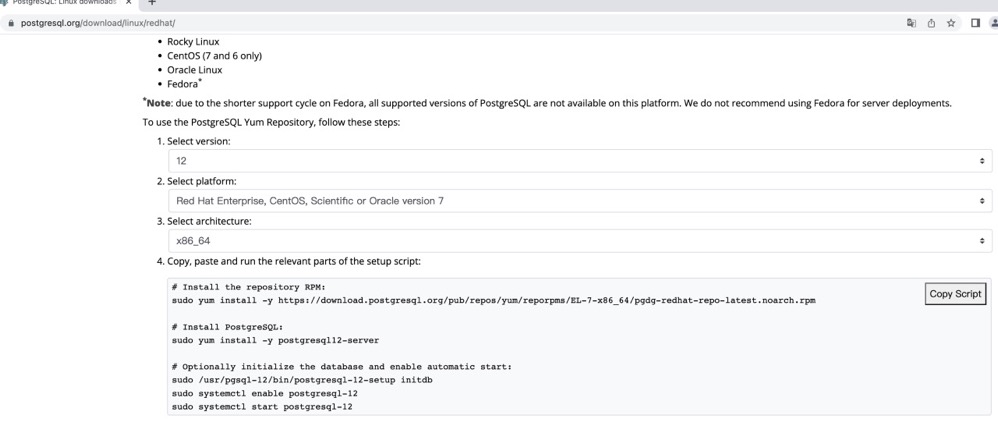Click the 'Optionally initialize the database' comment
998x430 pixels.
(342, 367)
